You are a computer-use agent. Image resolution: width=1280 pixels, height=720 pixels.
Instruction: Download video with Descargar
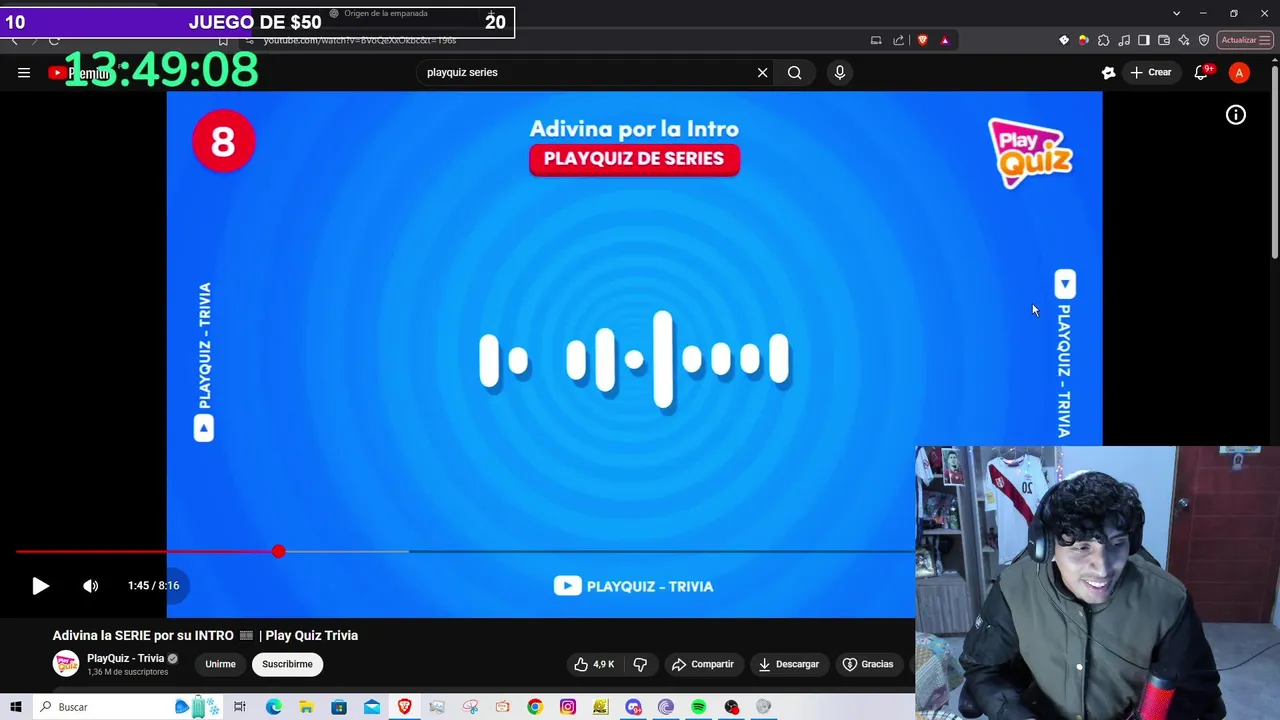[x=789, y=664]
